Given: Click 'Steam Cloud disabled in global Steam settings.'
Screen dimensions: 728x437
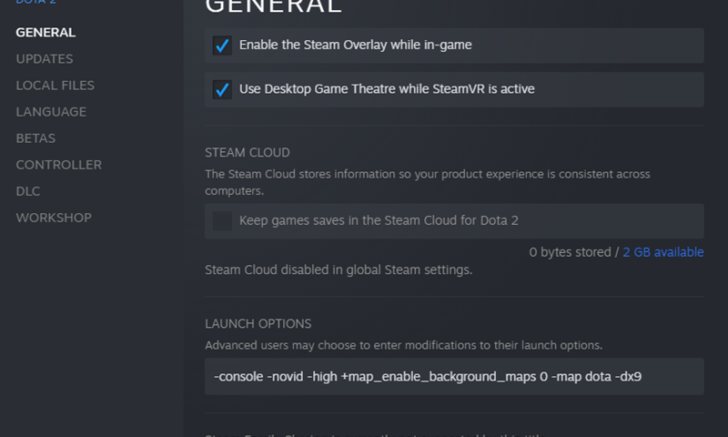Looking at the screenshot, I should [338, 270].
